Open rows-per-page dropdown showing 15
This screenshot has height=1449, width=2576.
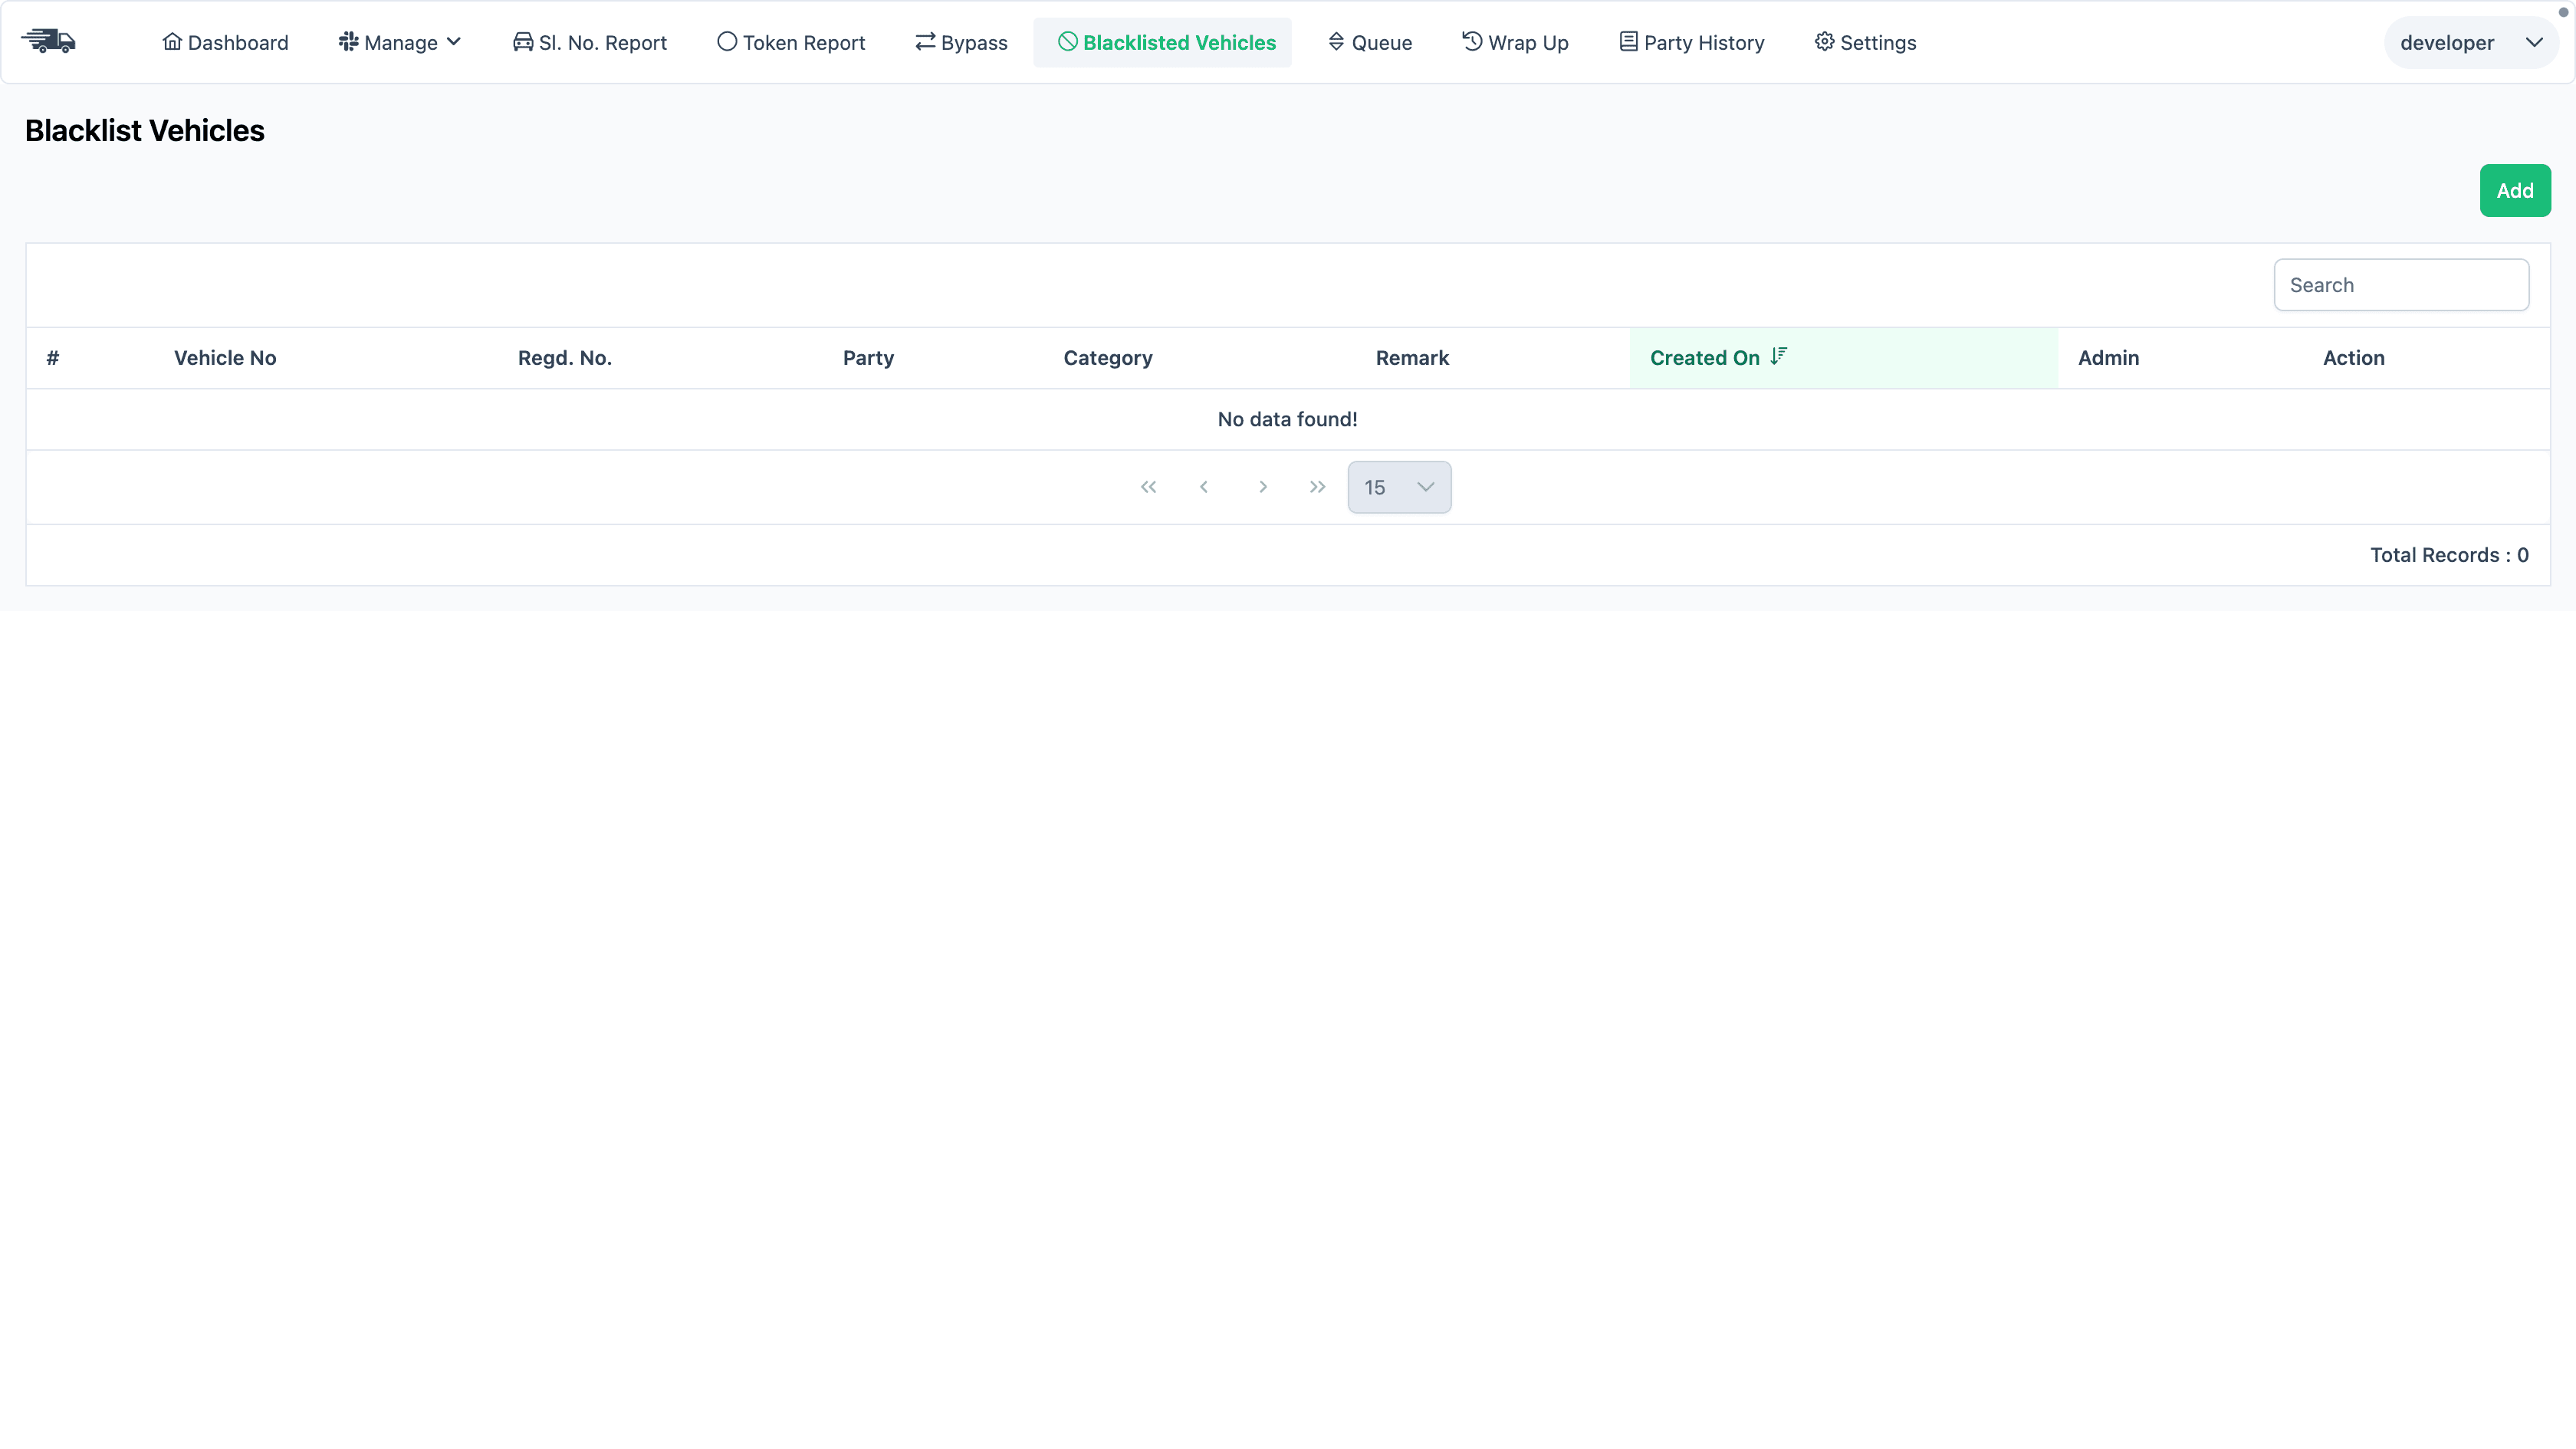click(x=1399, y=487)
